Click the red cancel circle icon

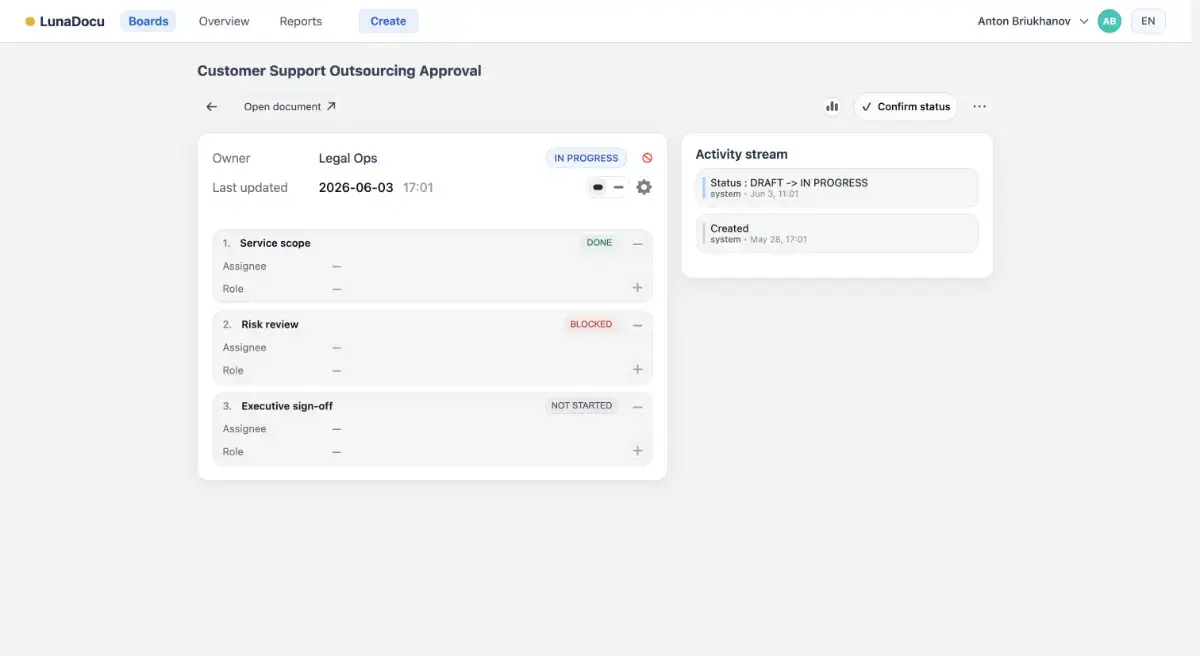(x=647, y=158)
